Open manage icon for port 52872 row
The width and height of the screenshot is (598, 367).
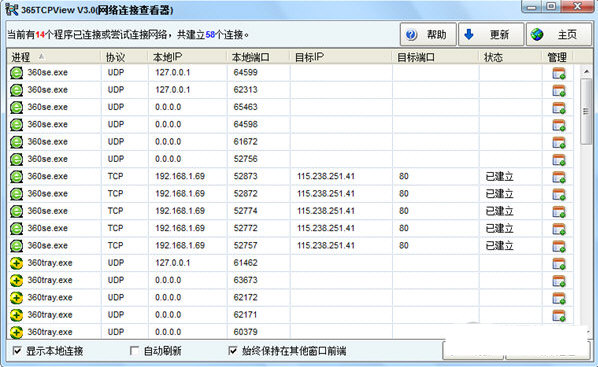click(559, 194)
